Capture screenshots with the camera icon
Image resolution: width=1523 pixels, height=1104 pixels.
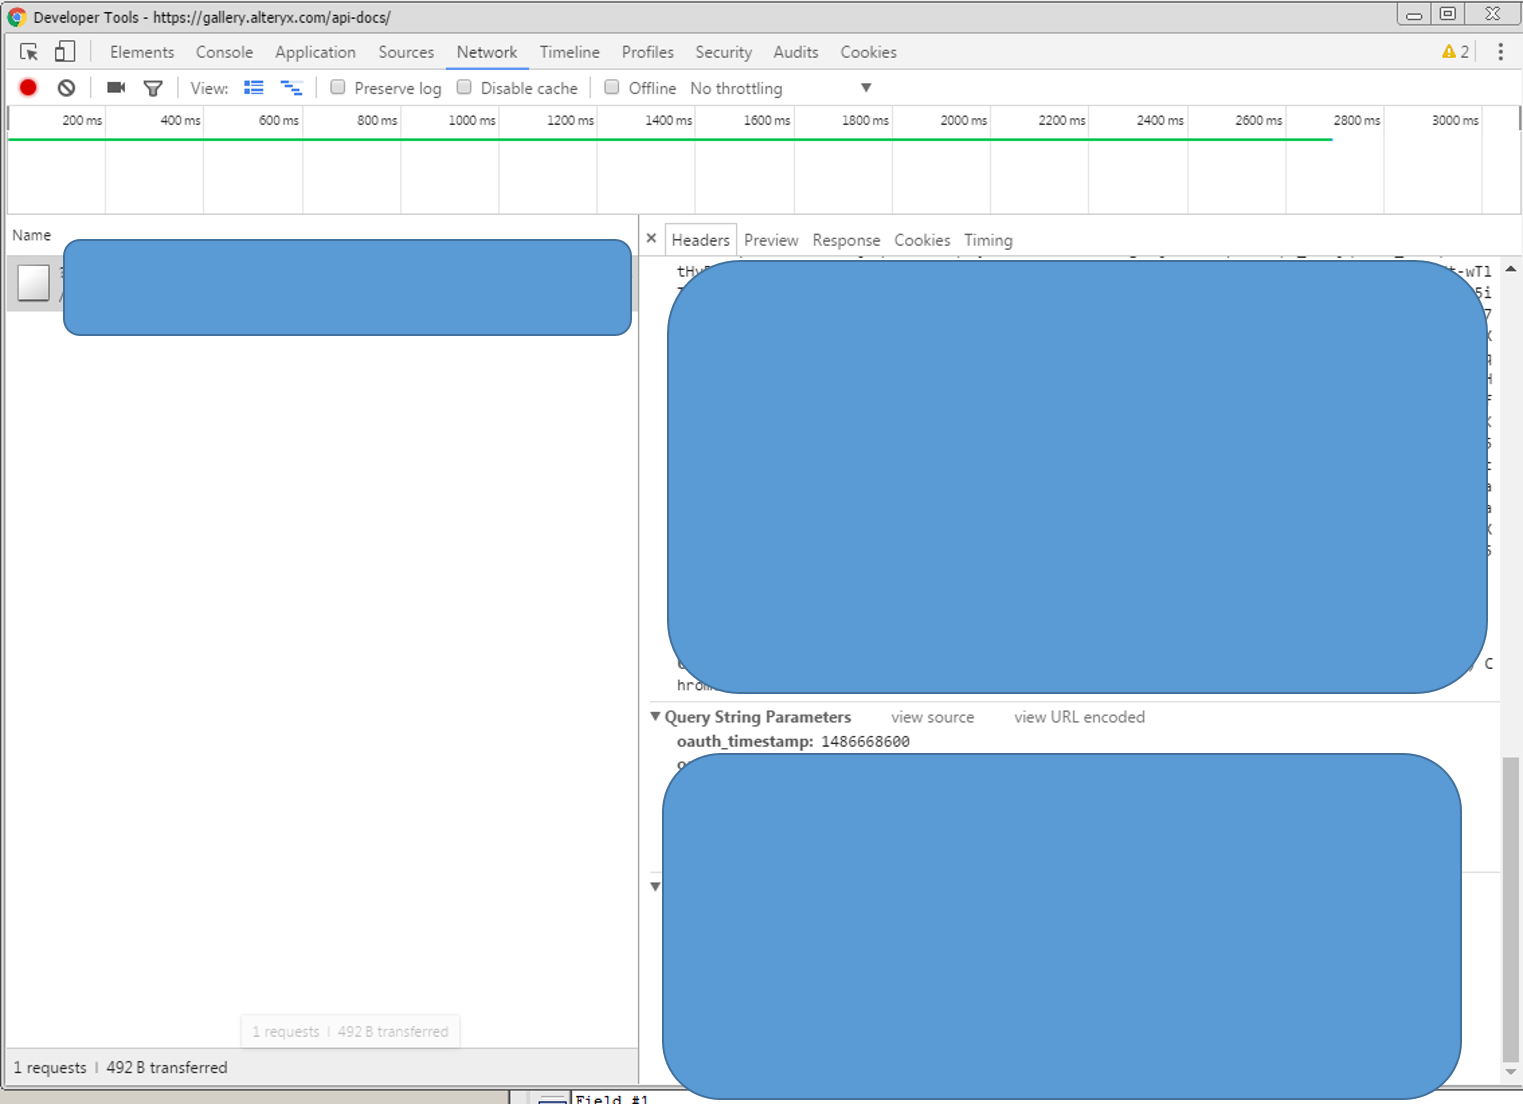[x=114, y=87]
